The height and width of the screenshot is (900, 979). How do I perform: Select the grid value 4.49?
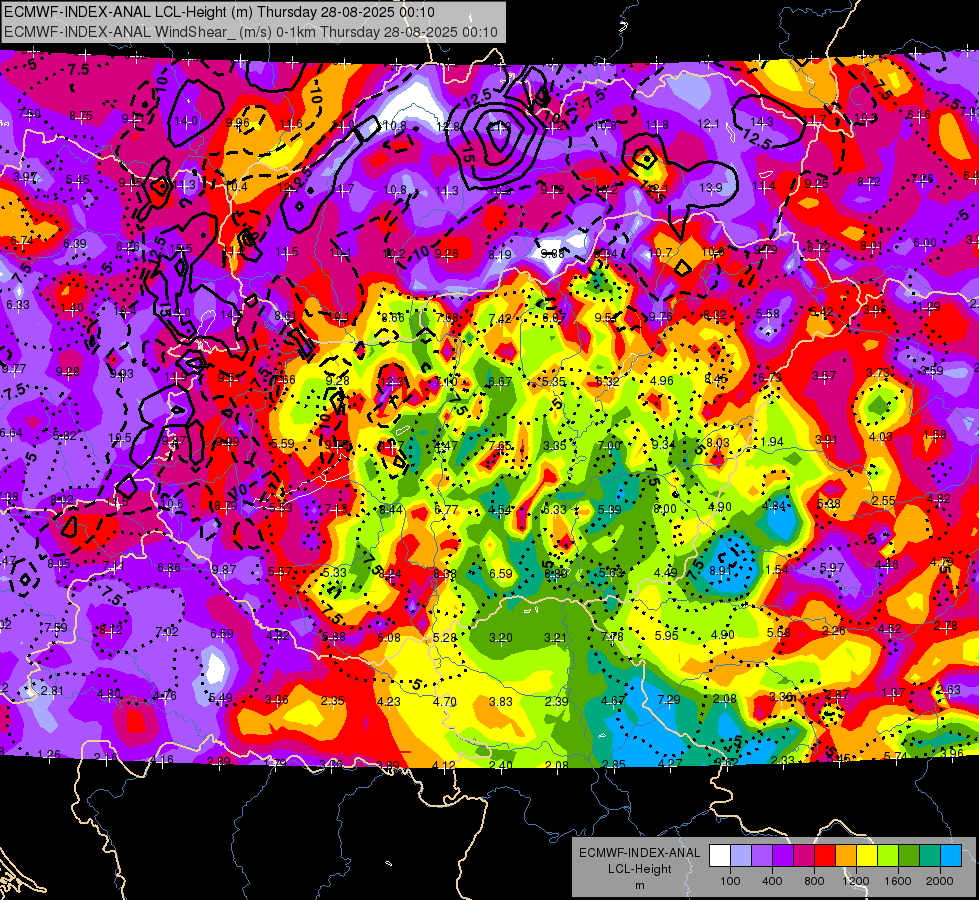pos(666,573)
